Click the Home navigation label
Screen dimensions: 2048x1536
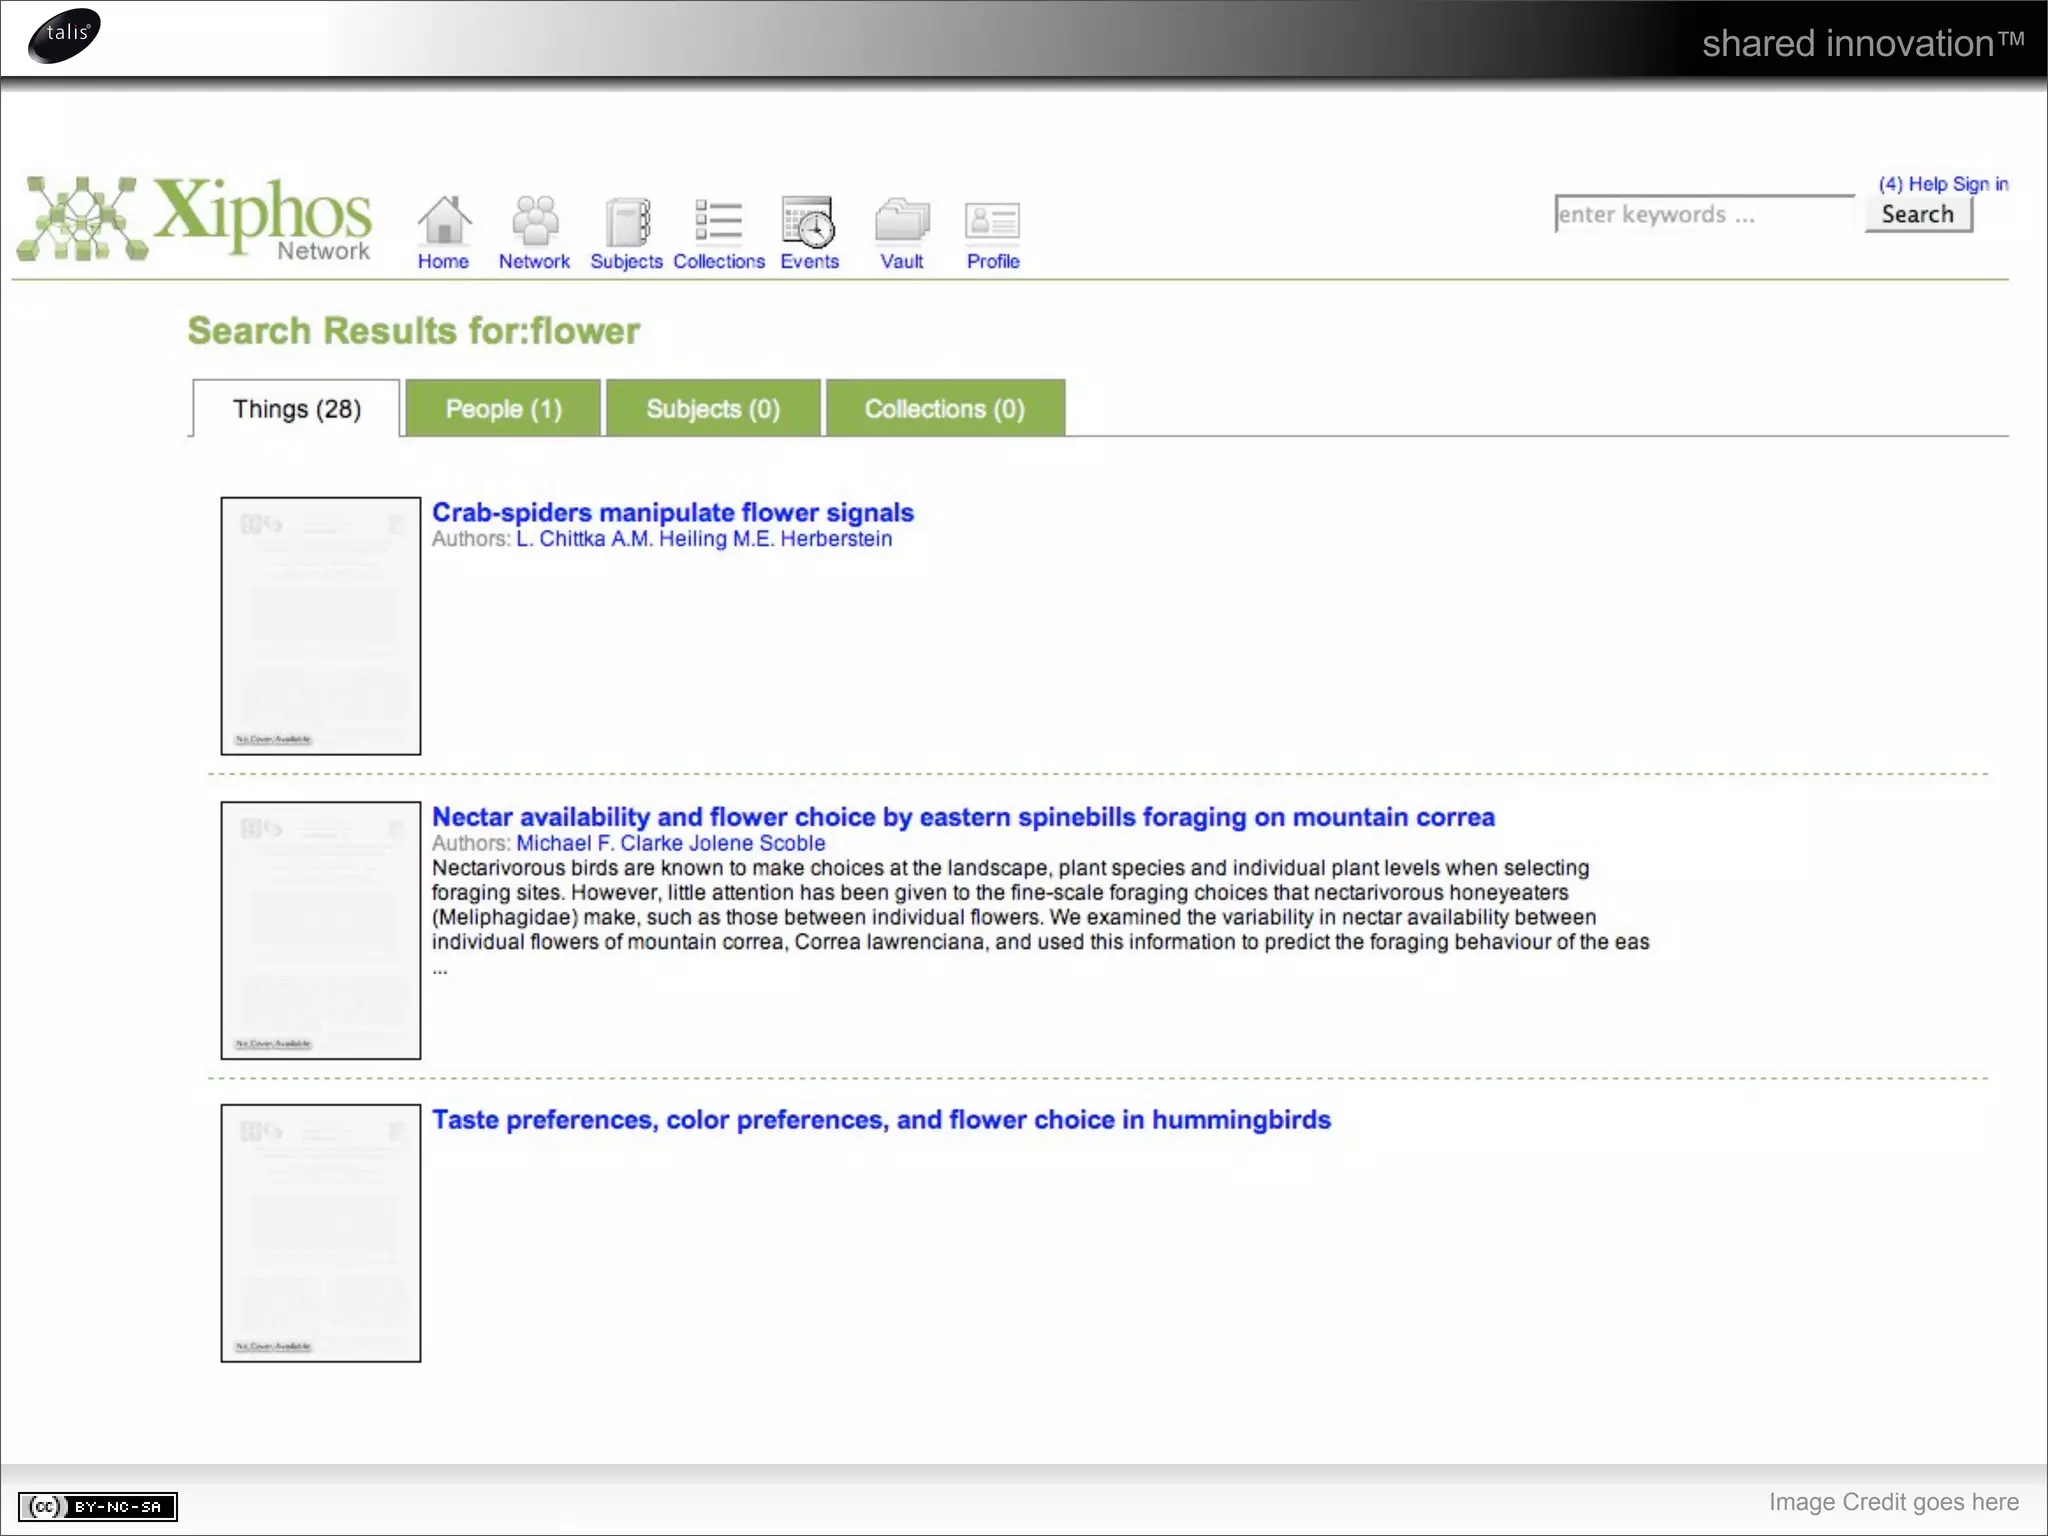pyautogui.click(x=443, y=261)
